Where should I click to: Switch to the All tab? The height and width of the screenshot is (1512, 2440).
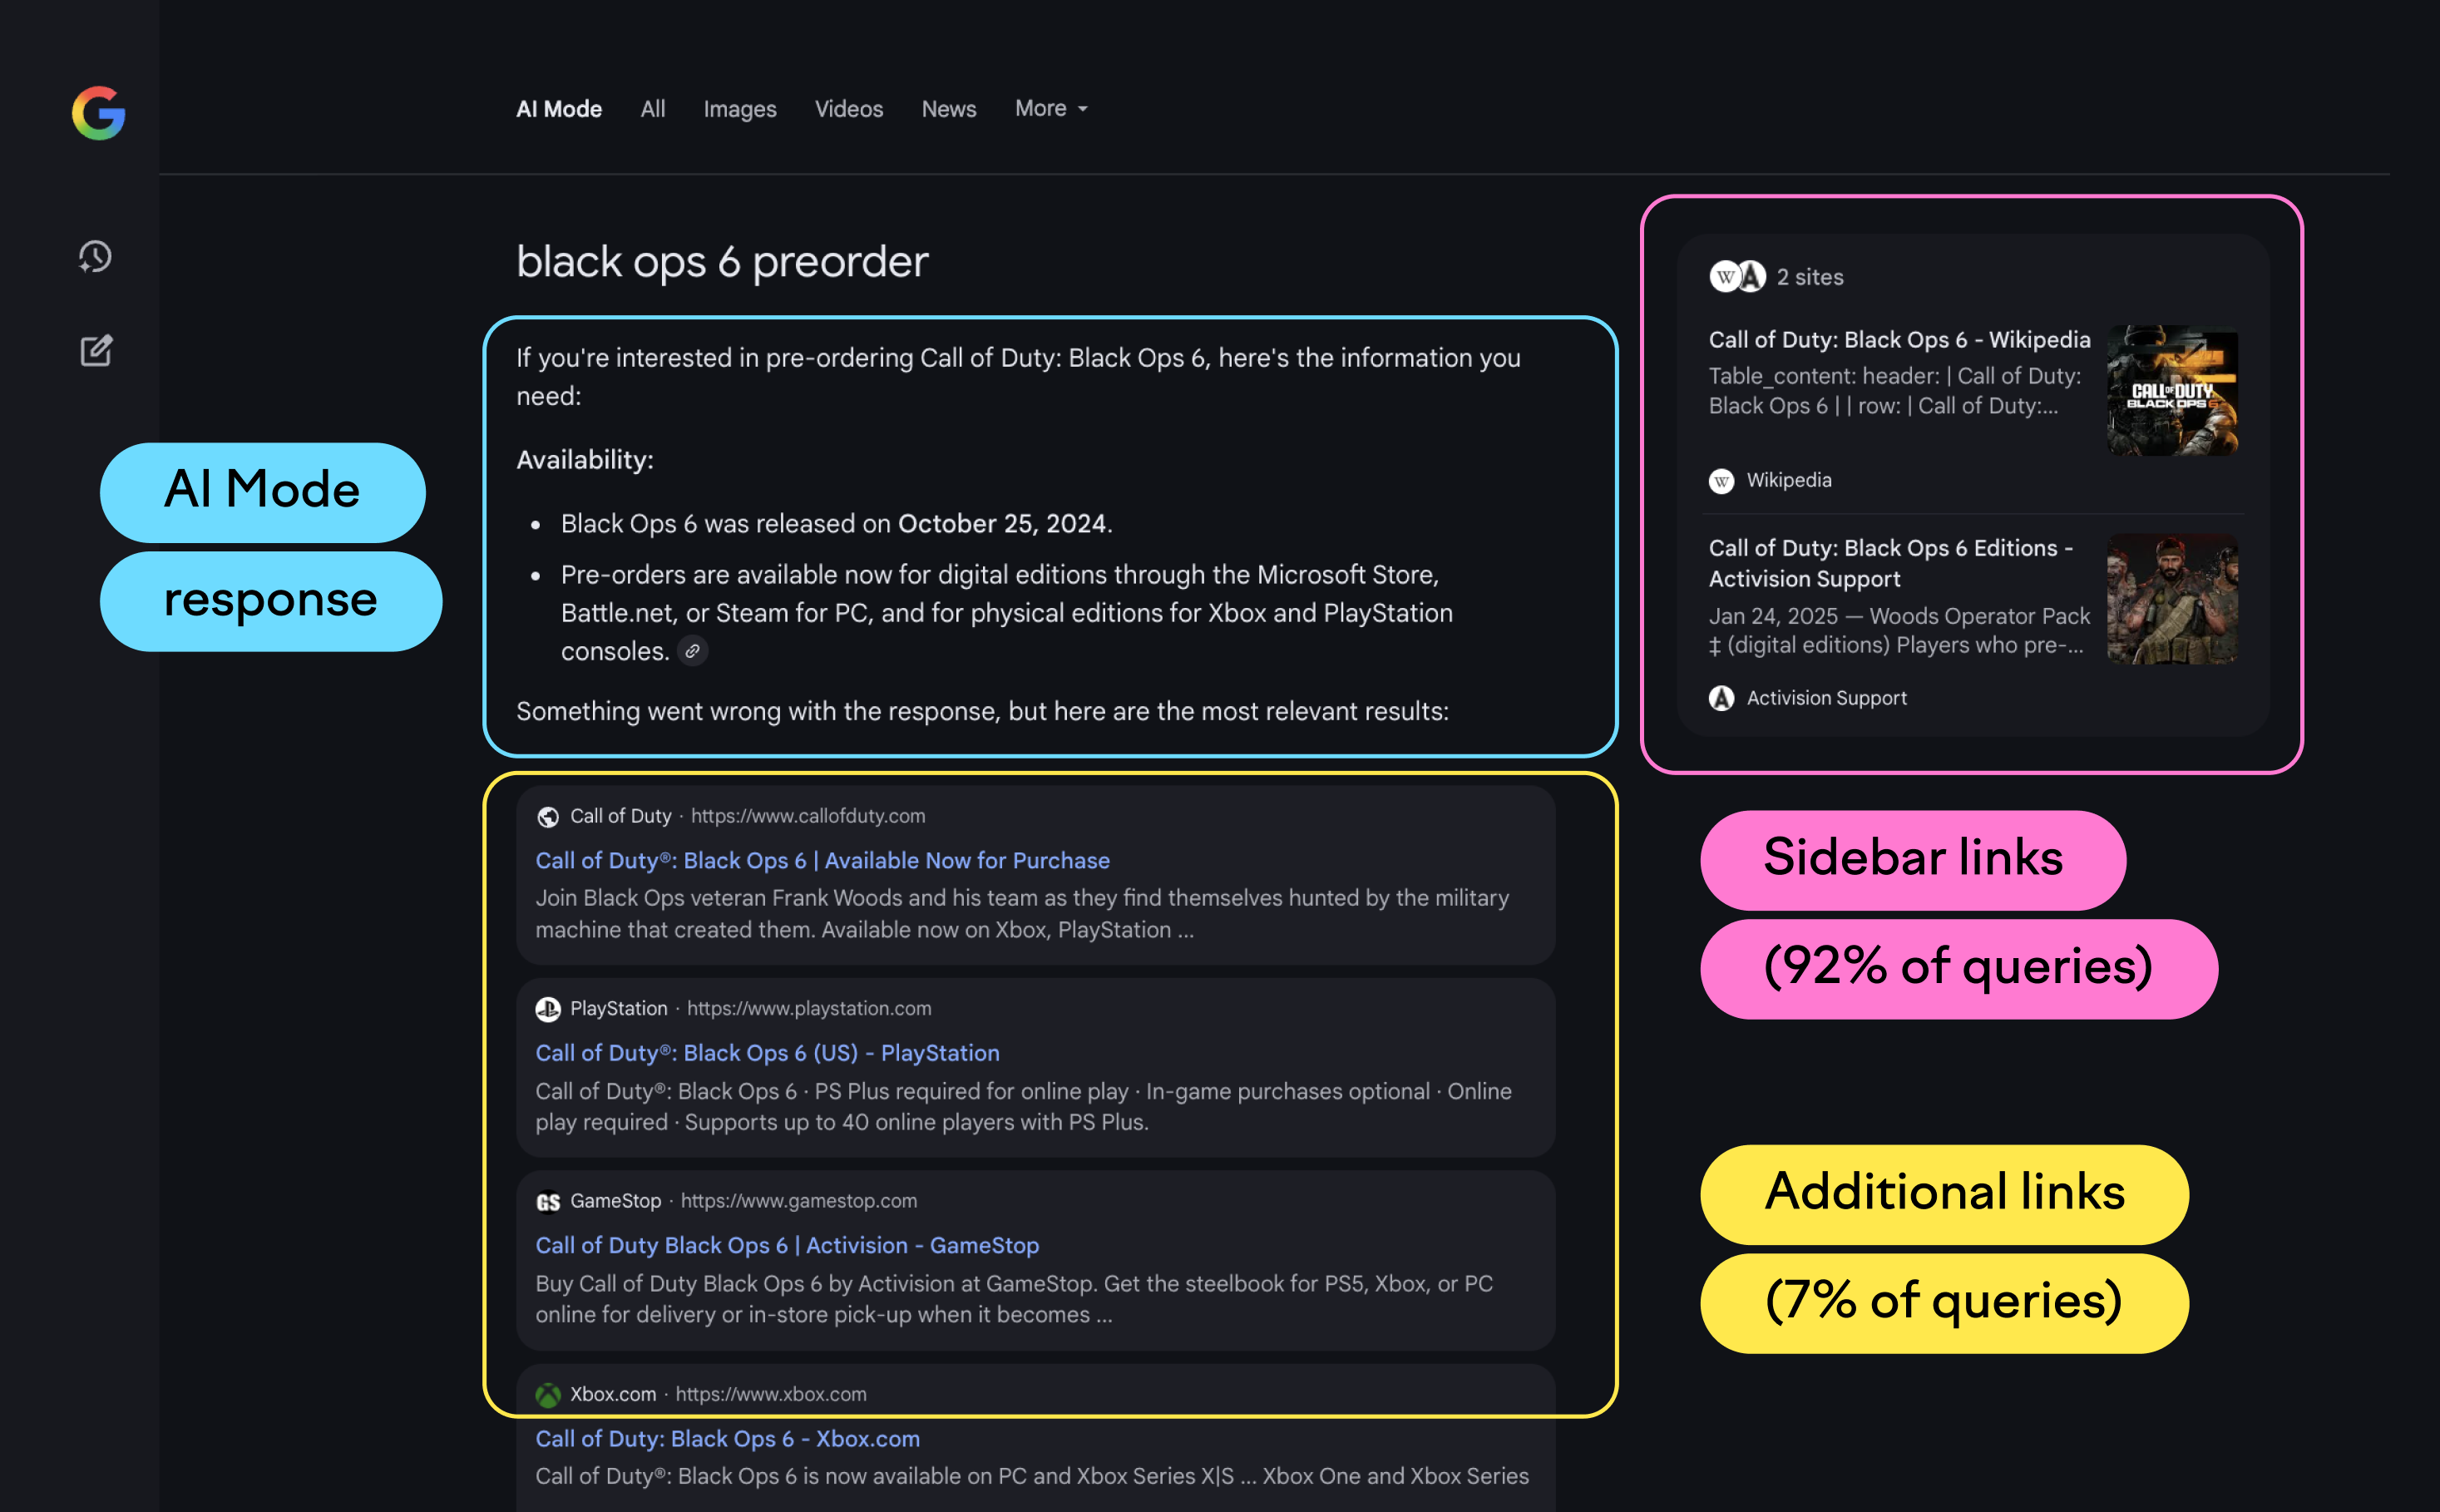652,108
